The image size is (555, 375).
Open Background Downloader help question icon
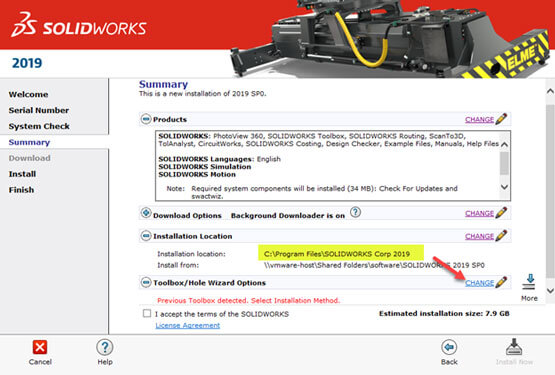pyautogui.click(x=355, y=212)
